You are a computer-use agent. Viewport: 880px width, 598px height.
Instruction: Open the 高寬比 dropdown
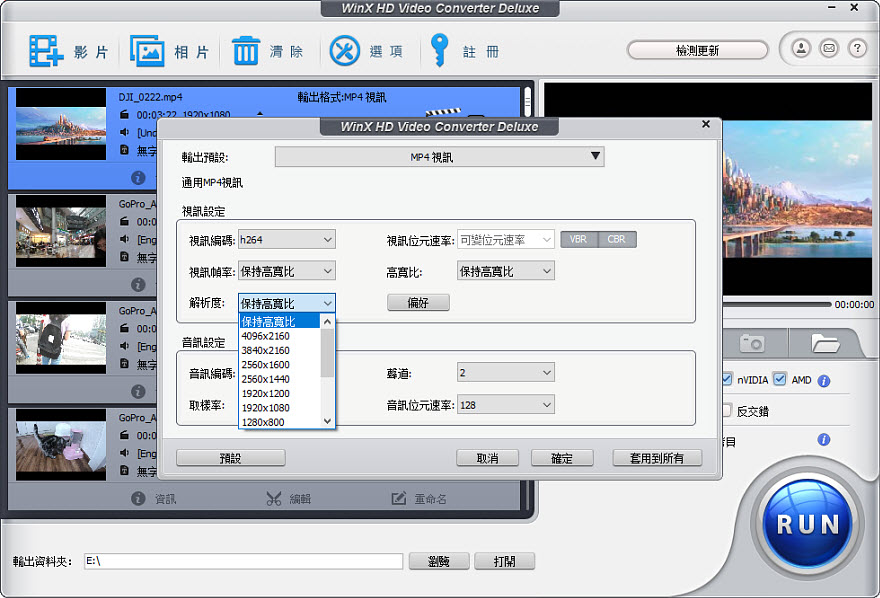[506, 272]
